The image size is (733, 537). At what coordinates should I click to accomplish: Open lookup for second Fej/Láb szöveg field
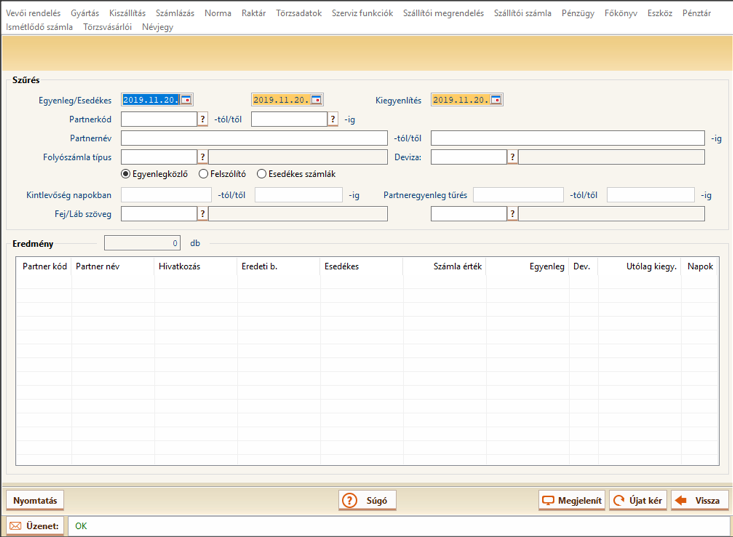[512, 214]
